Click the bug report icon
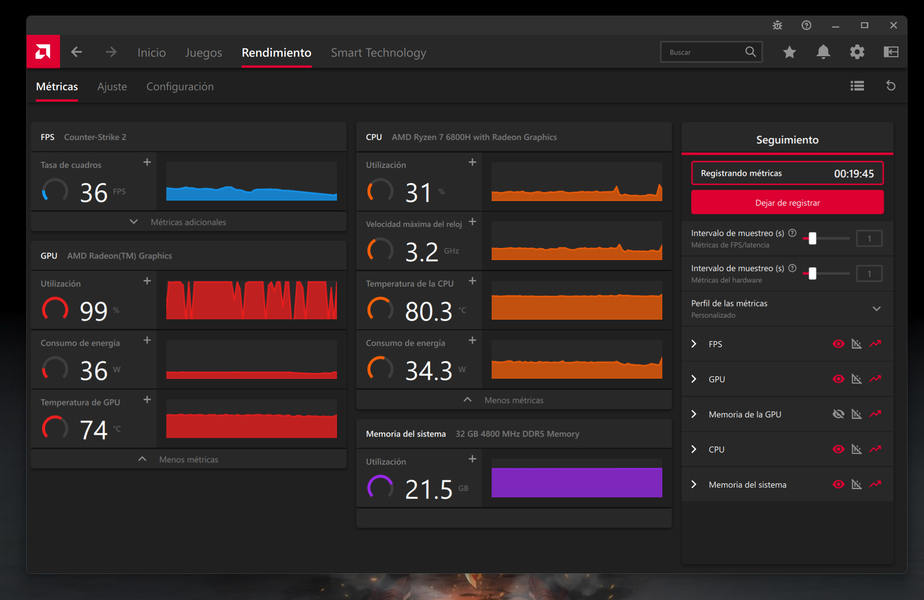The width and height of the screenshot is (924, 600). [x=778, y=25]
